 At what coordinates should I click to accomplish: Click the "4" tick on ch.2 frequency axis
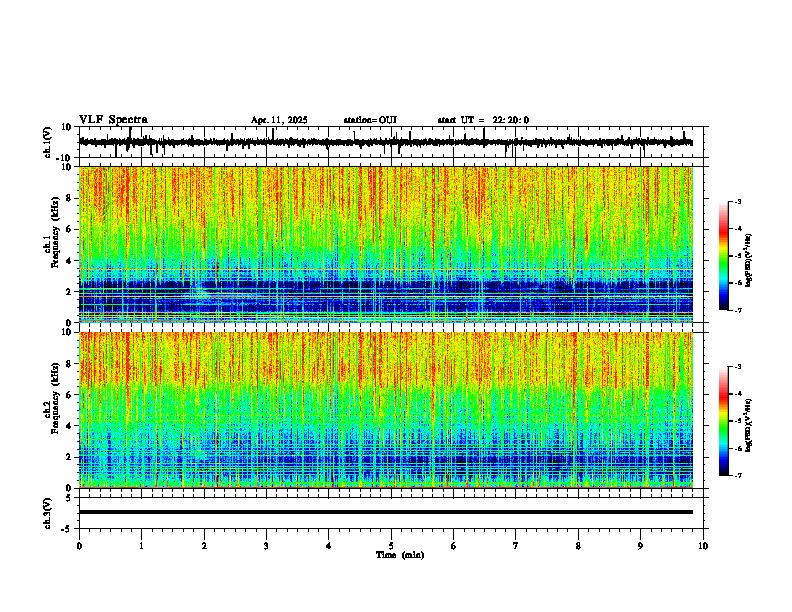point(70,426)
